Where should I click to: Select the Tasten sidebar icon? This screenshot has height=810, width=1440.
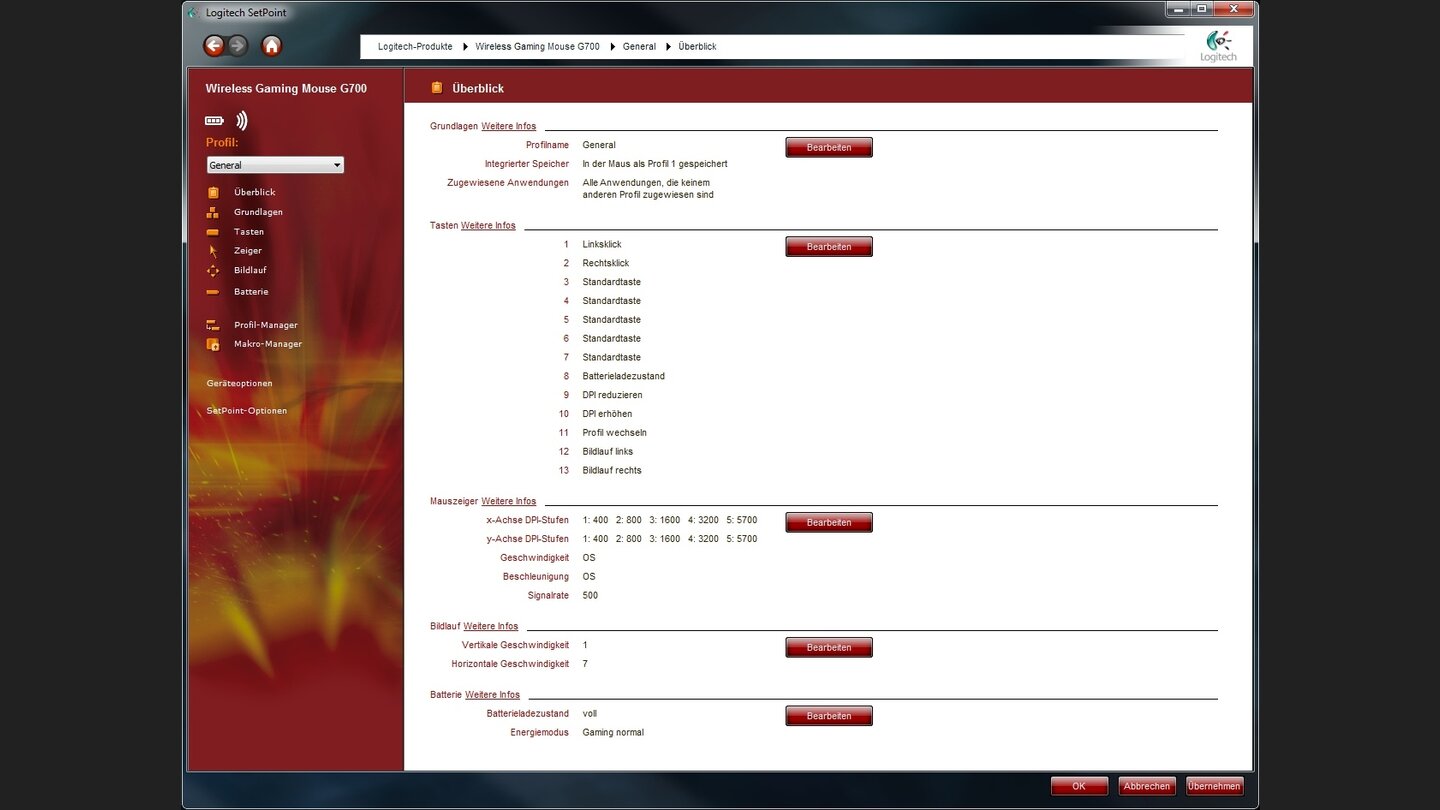pos(213,232)
